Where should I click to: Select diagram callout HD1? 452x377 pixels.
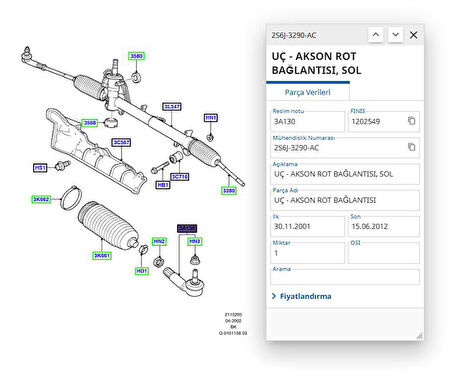pos(142,271)
